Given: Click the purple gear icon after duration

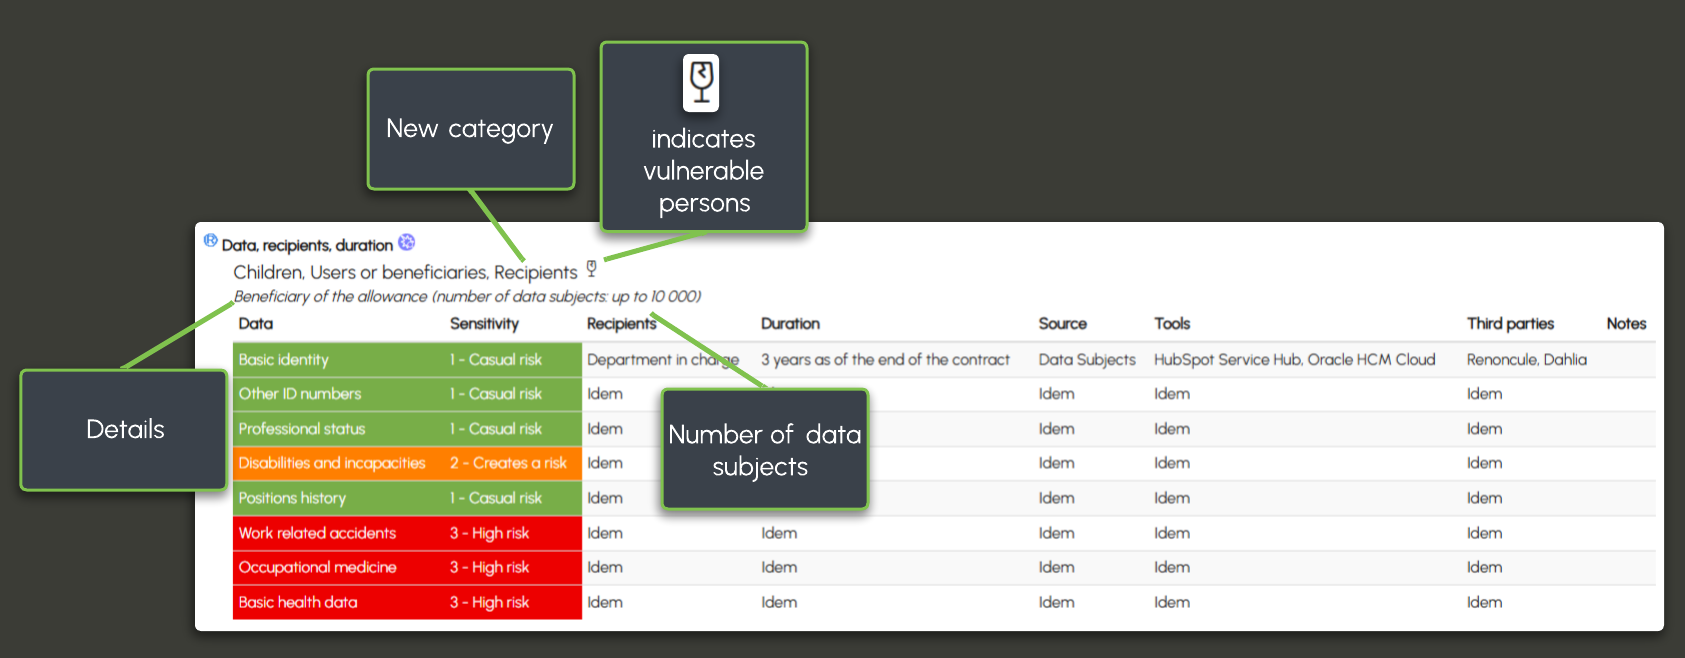Looking at the screenshot, I should pyautogui.click(x=406, y=242).
